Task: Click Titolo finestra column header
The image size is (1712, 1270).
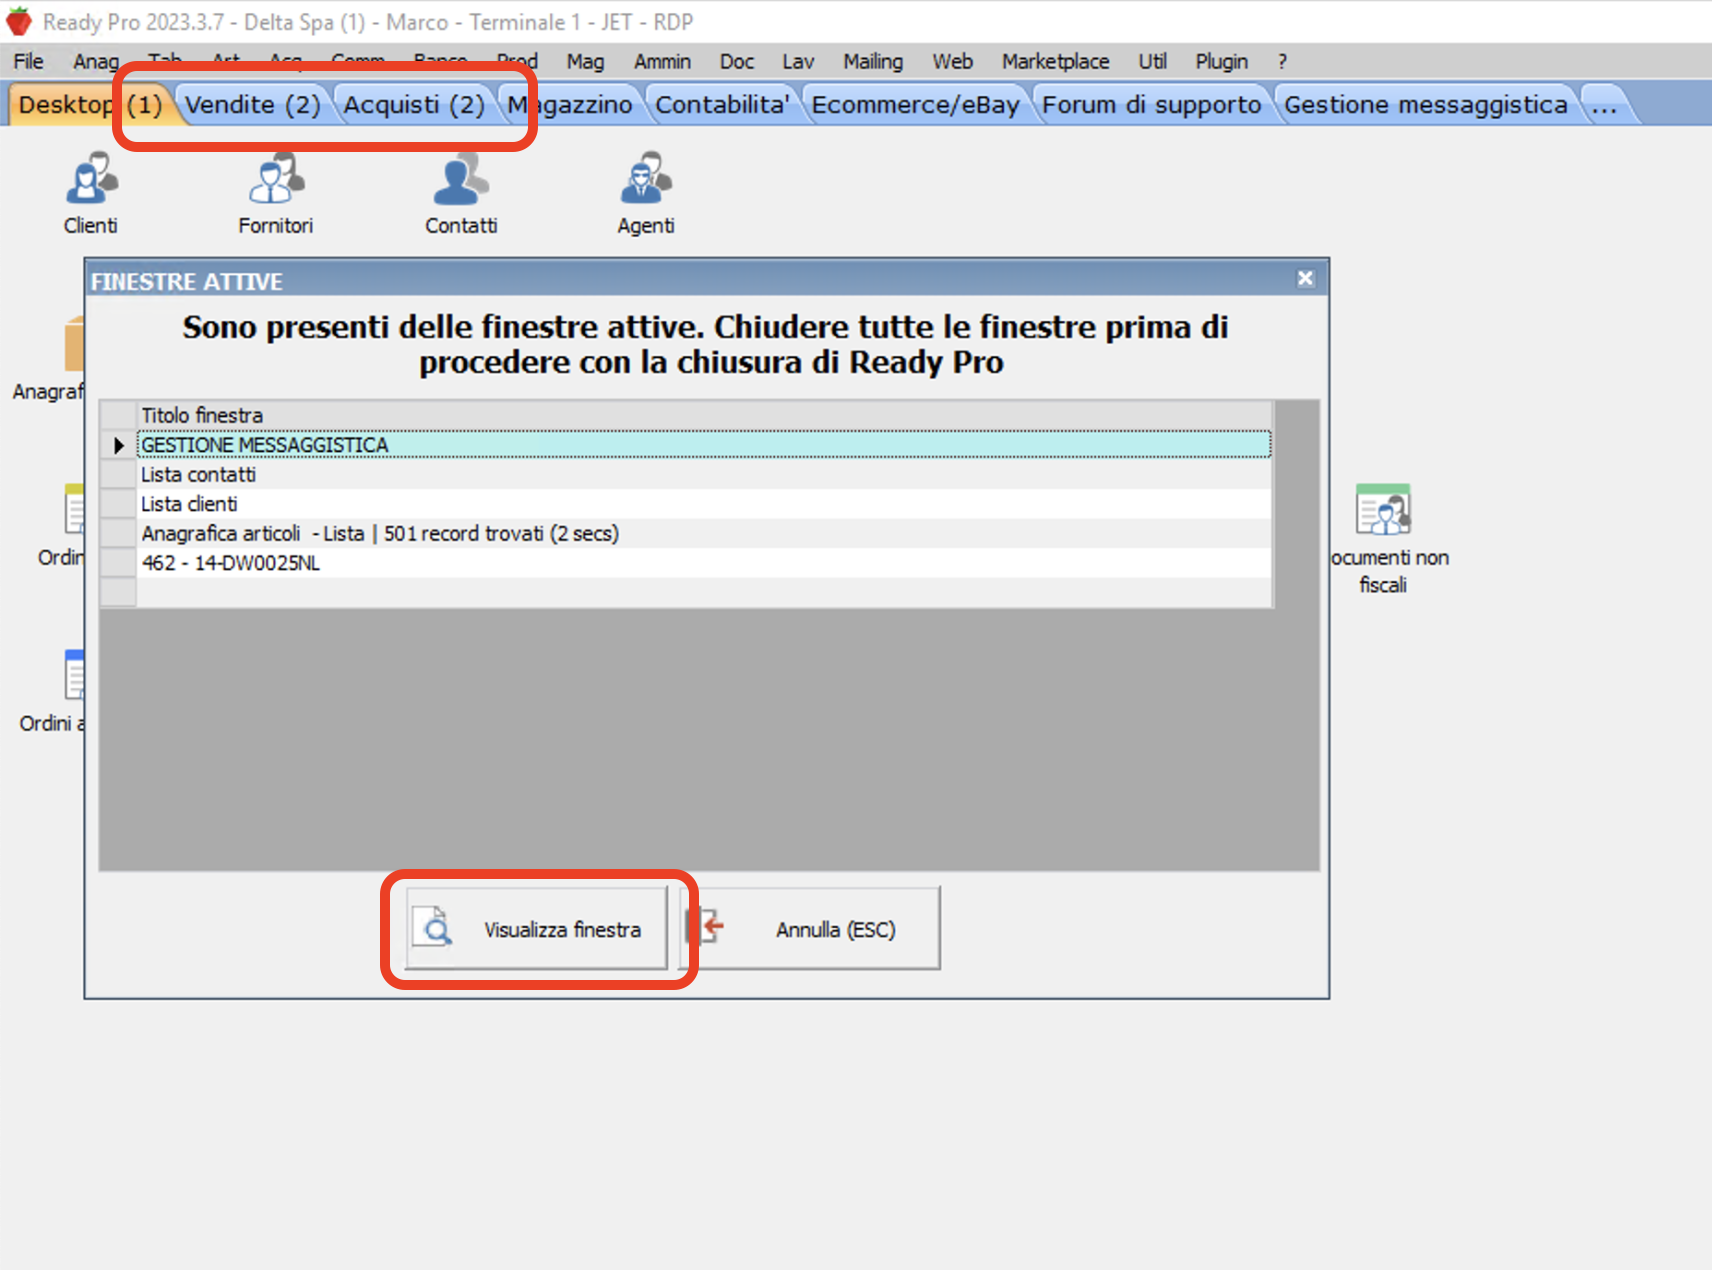Action: coord(704,415)
